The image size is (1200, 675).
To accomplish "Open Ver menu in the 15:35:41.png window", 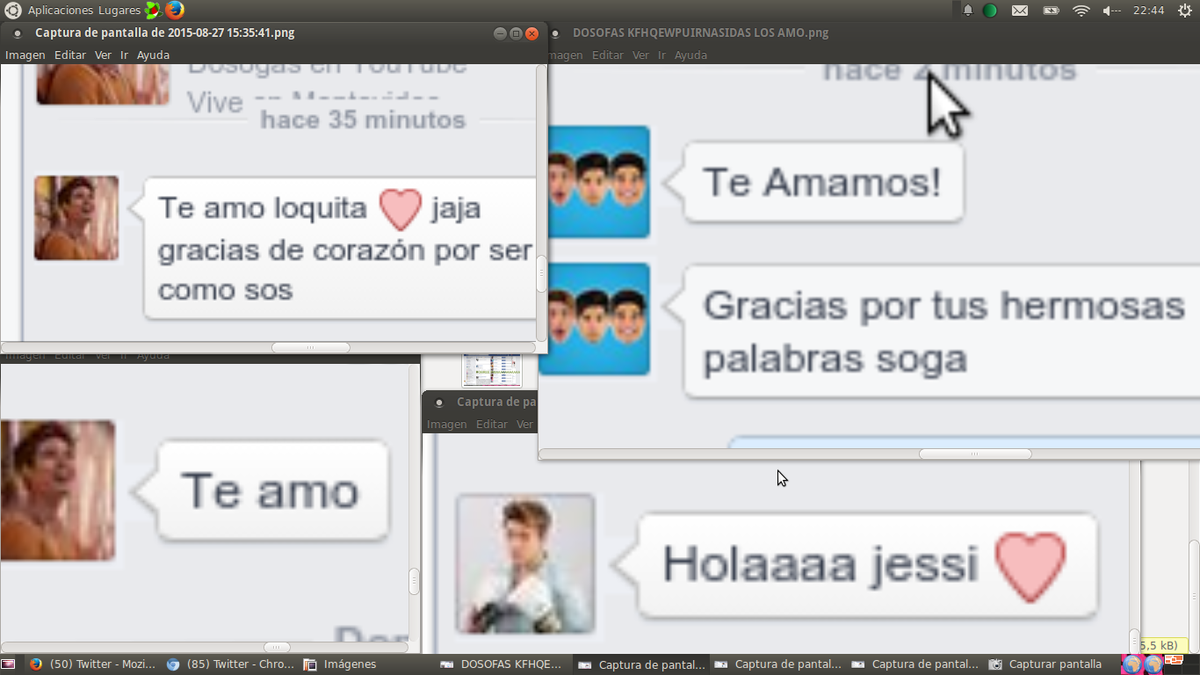I will coord(103,55).
